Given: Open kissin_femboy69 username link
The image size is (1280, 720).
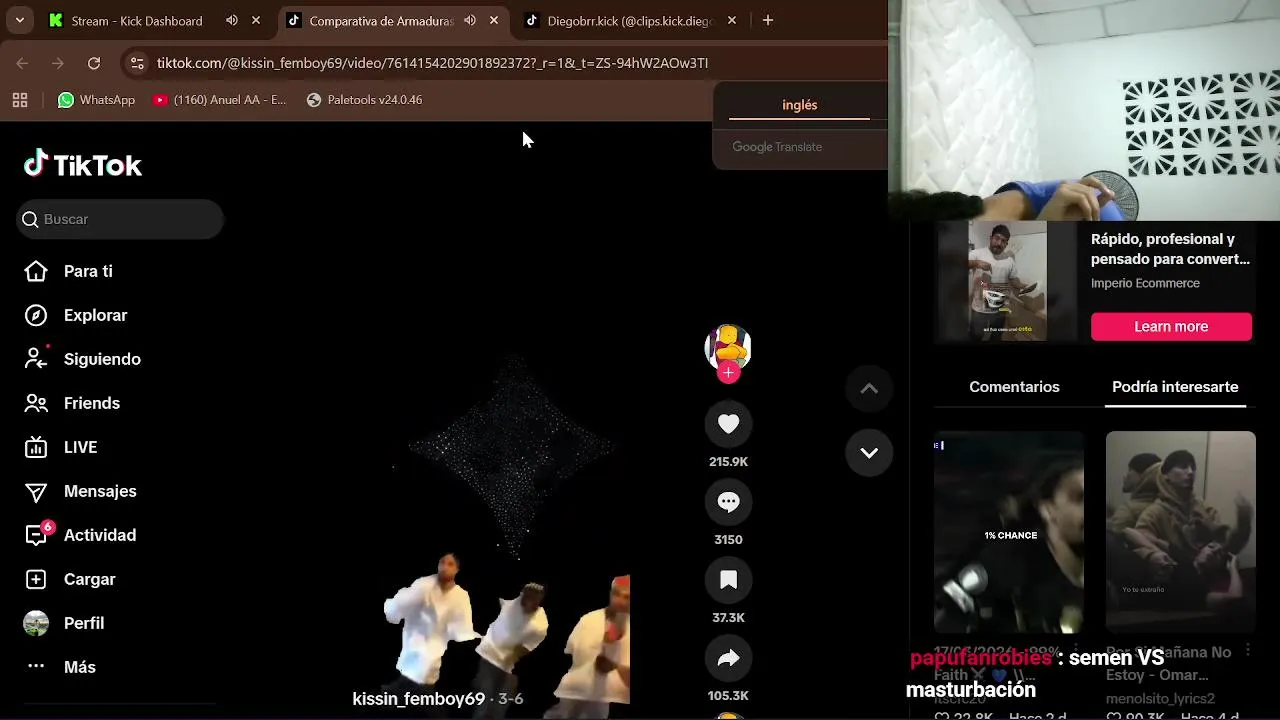Looking at the screenshot, I should [x=418, y=699].
